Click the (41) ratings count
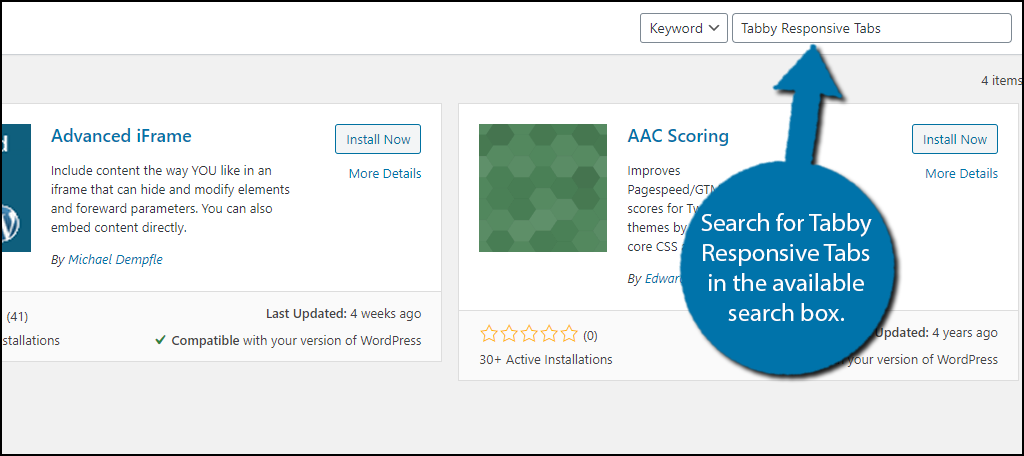Screen dimensions: 1024x456 coord(17,317)
